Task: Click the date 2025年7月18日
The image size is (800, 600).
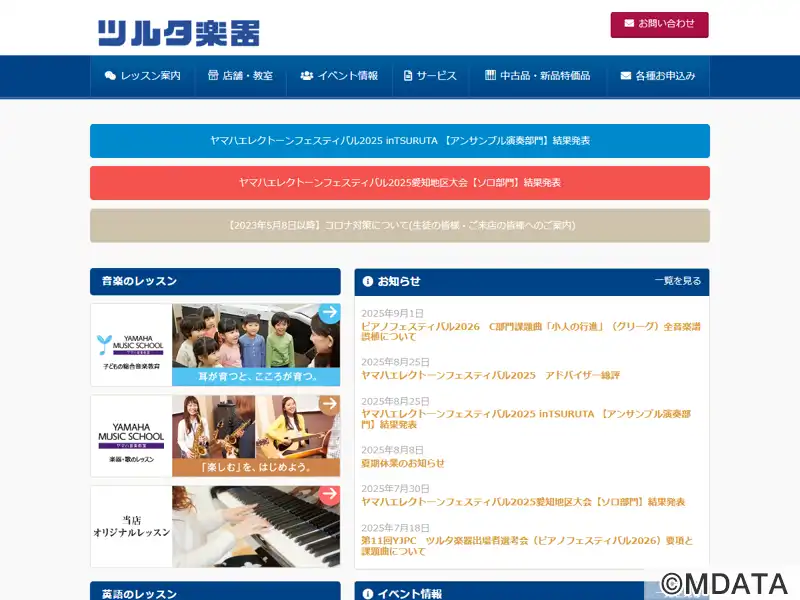Action: [x=395, y=528]
